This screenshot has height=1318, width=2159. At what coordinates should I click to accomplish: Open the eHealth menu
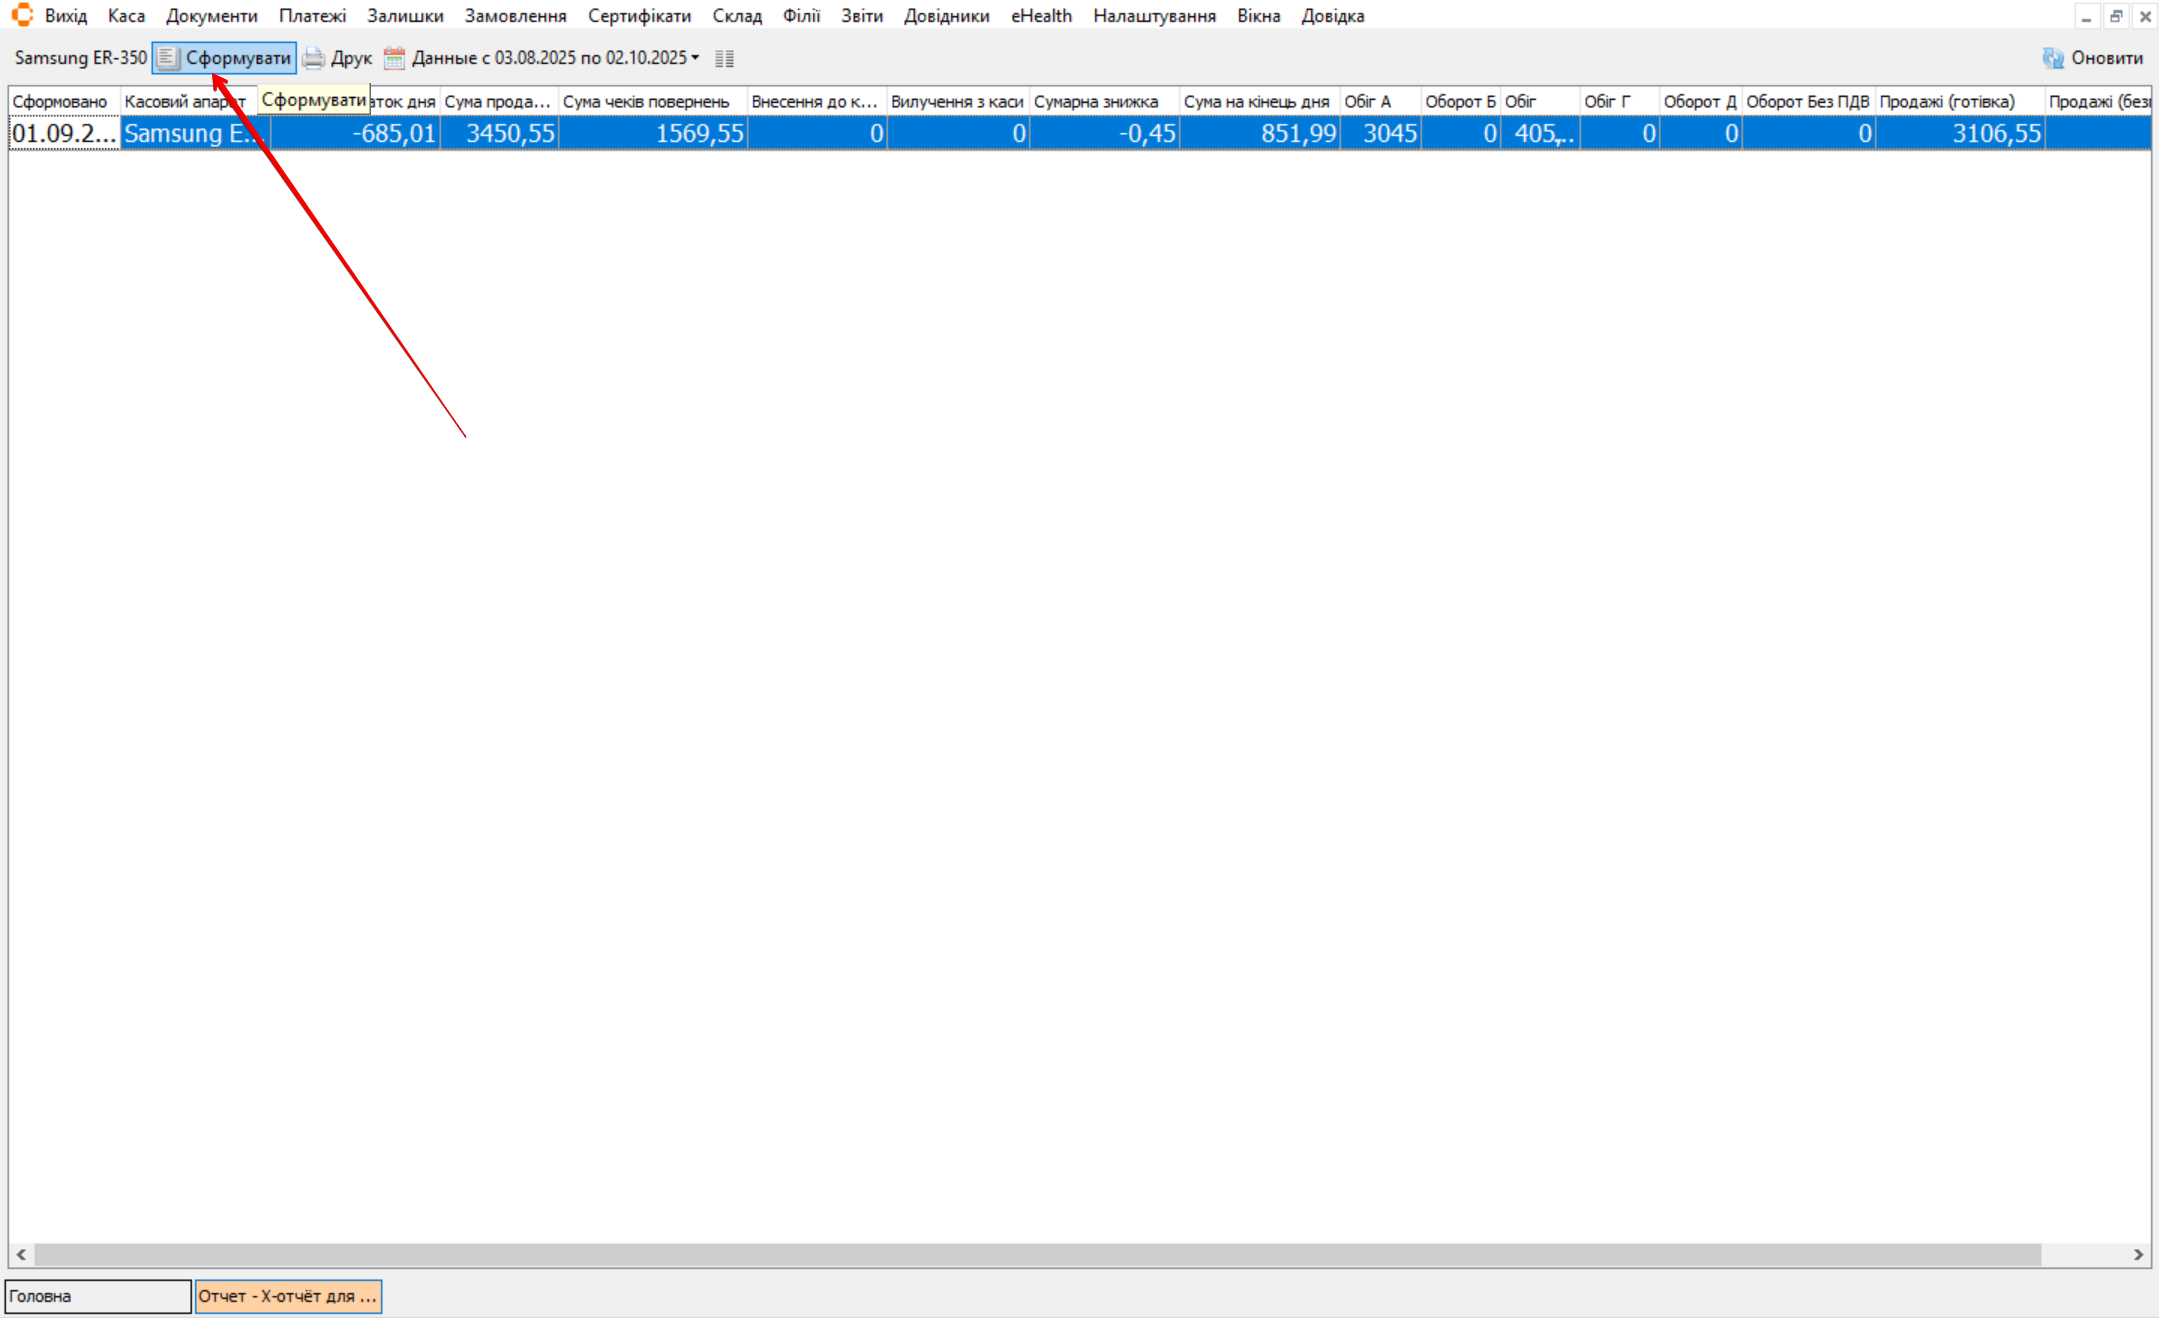[1040, 16]
